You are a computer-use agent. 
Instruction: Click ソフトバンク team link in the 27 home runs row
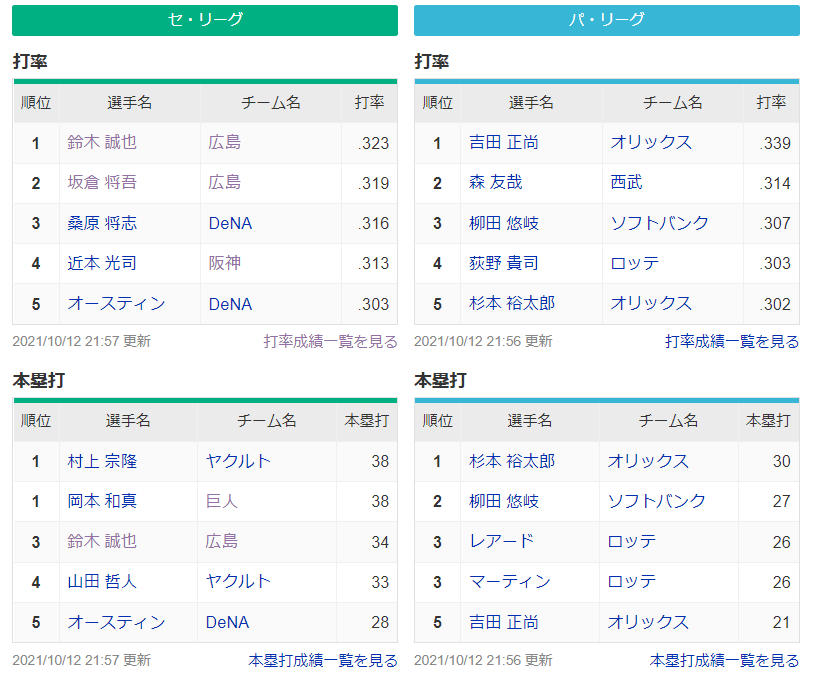point(656,501)
